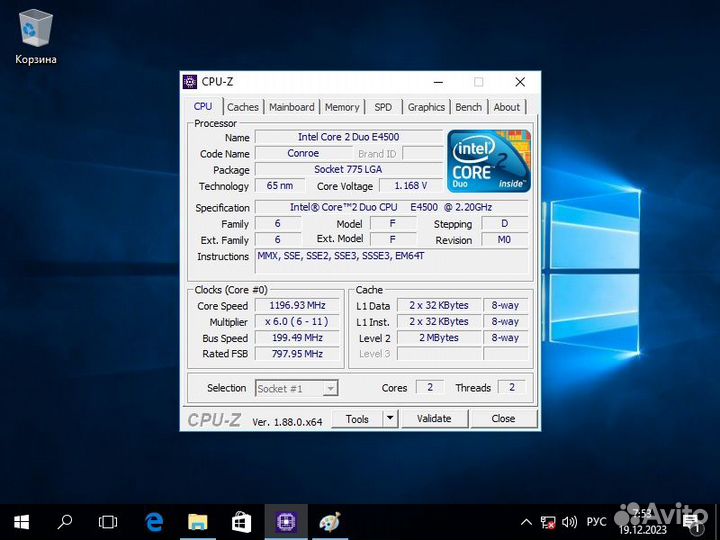Click the volume speaker tray icon

(569, 522)
